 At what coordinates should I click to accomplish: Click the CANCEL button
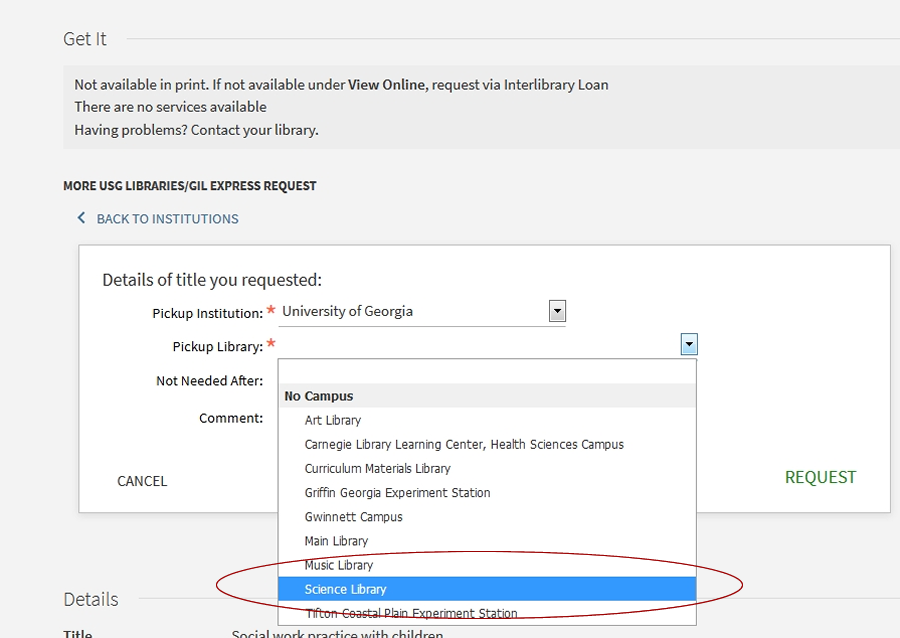tap(142, 481)
